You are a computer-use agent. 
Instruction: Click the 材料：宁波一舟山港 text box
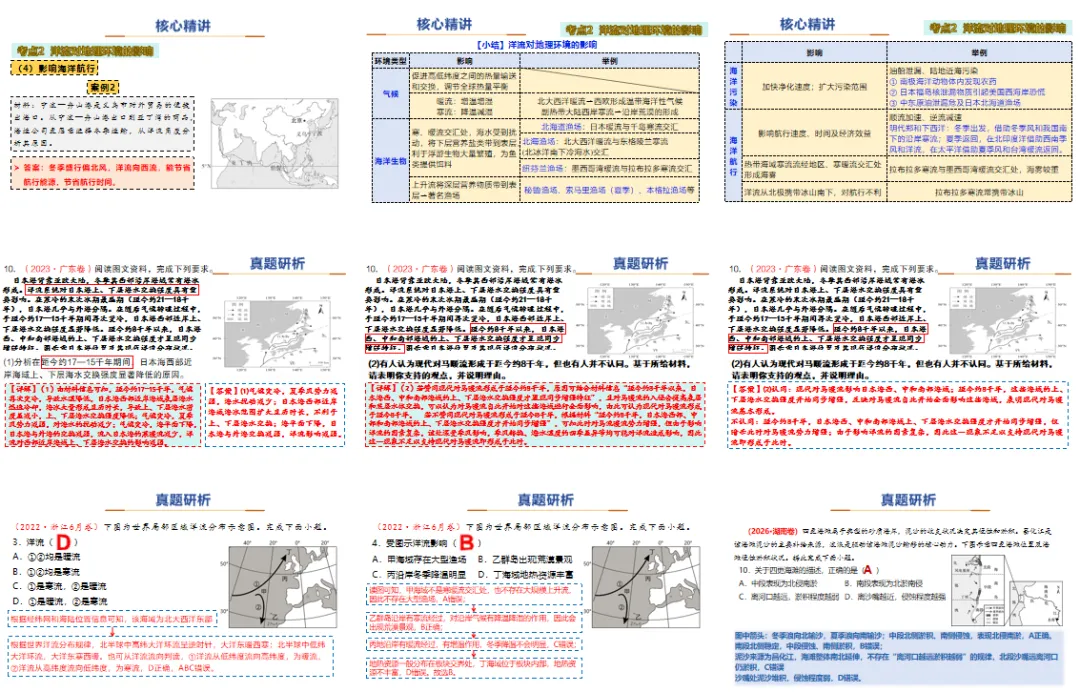click(103, 124)
